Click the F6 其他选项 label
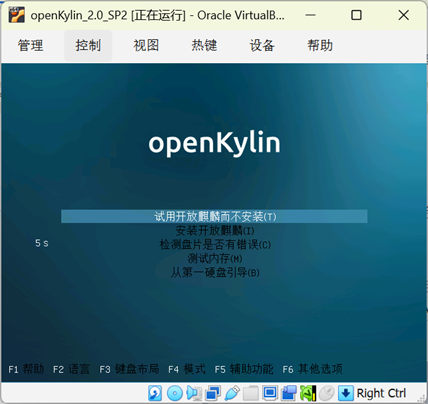Screen dimensions: 428x404 [312, 369]
